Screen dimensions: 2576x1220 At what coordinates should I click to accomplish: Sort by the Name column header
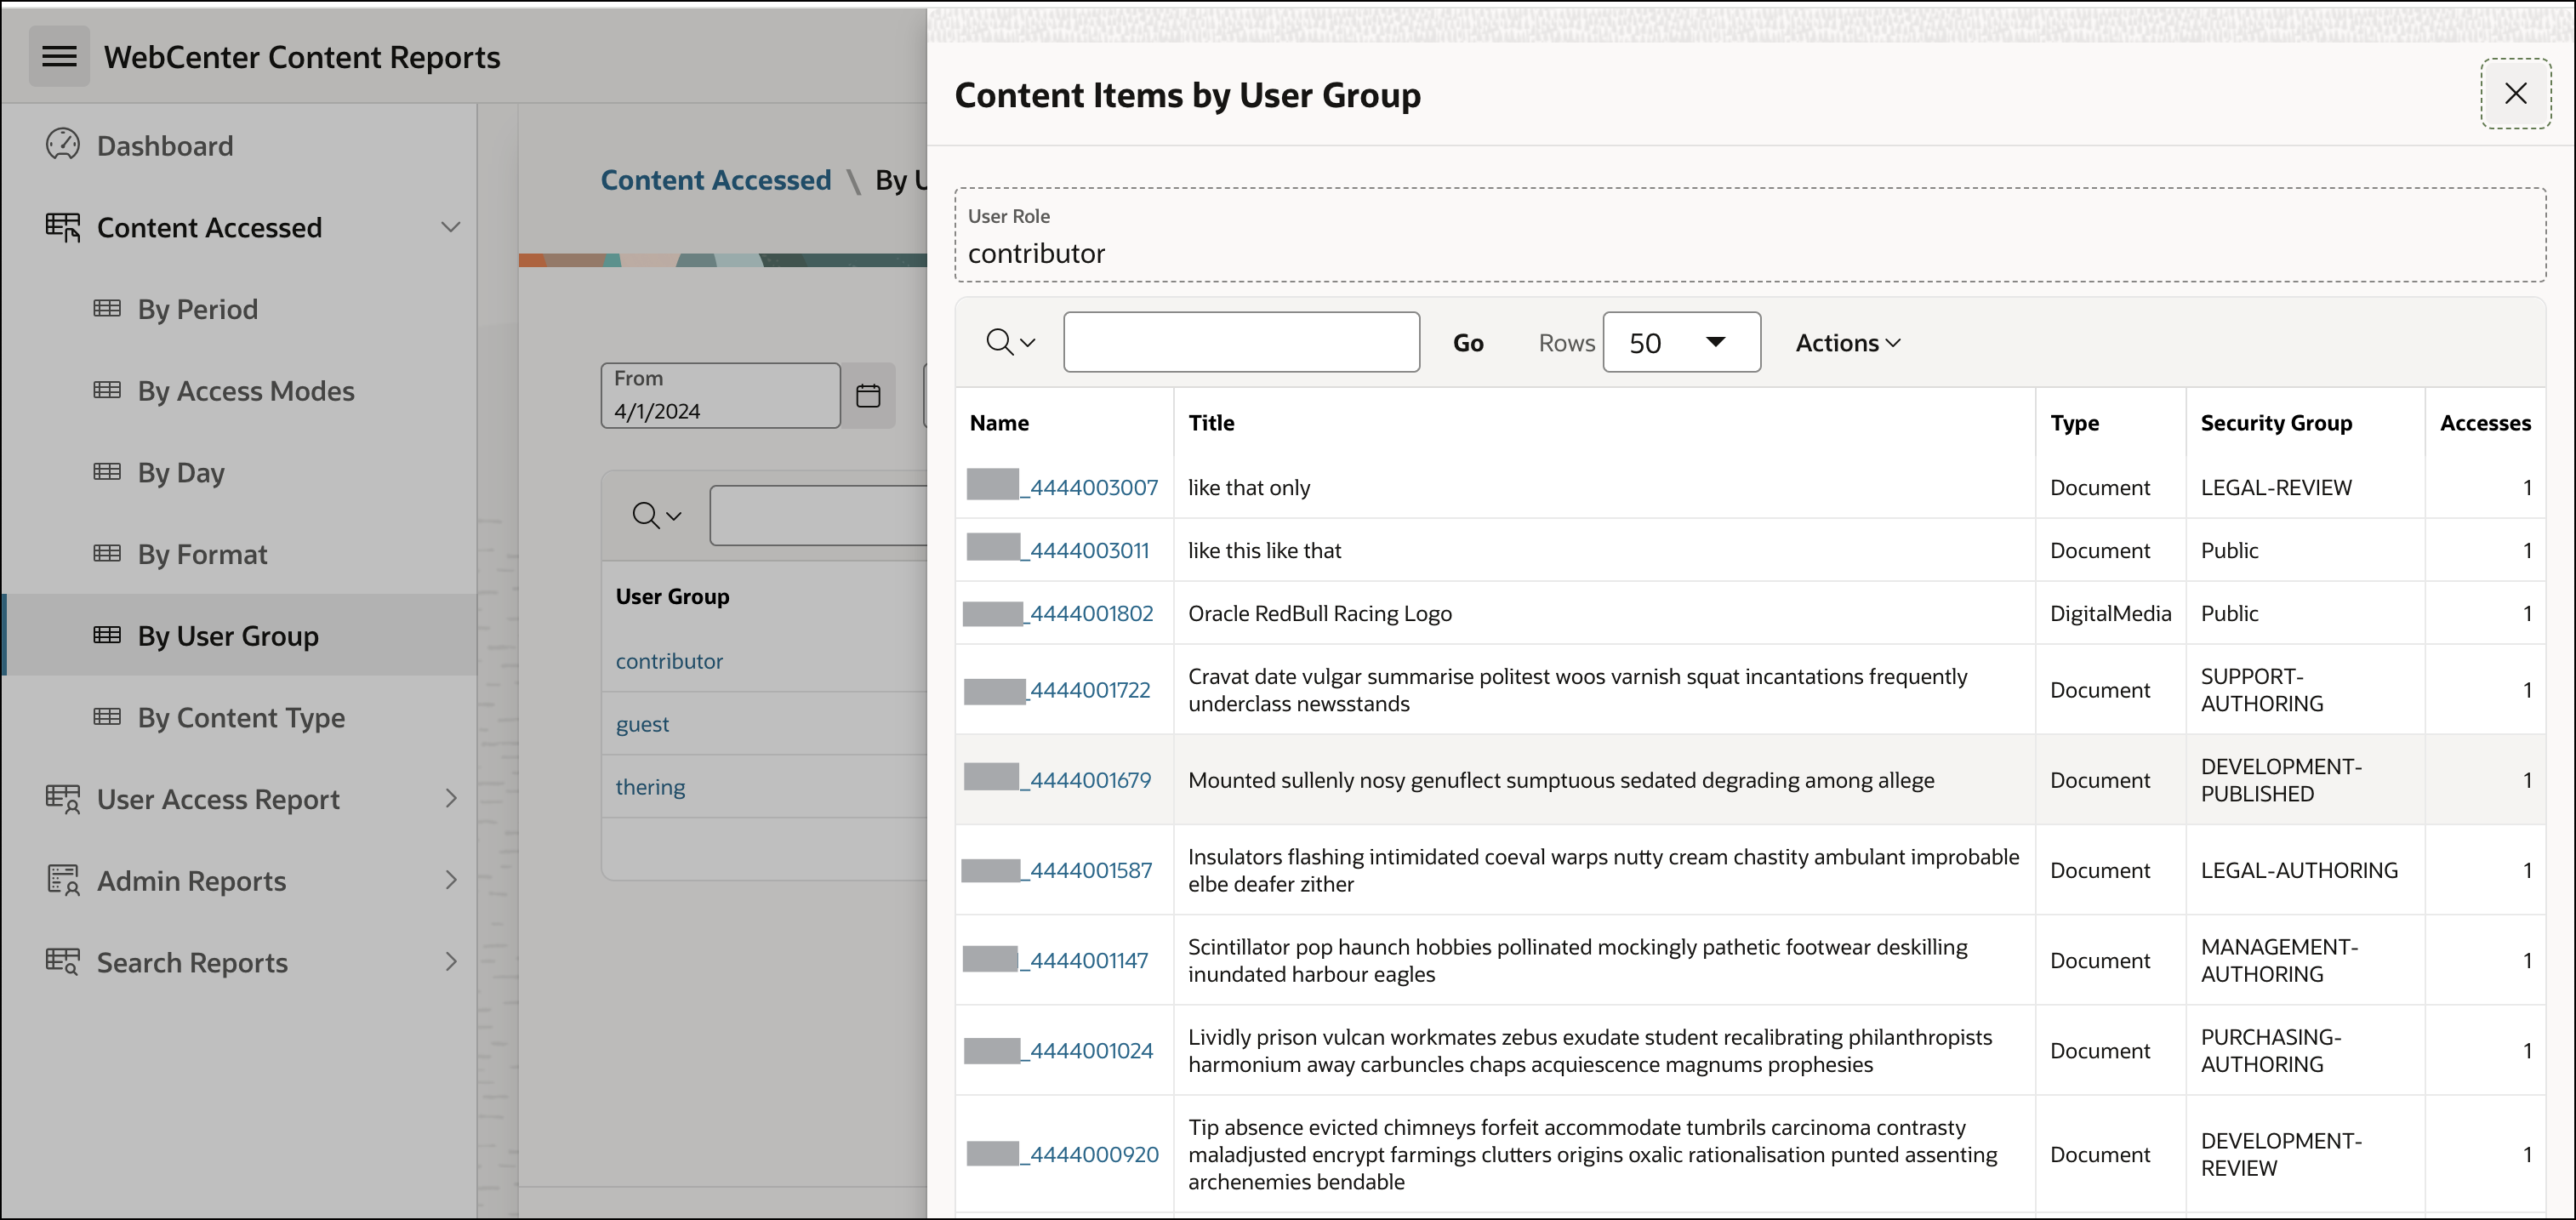point(999,423)
